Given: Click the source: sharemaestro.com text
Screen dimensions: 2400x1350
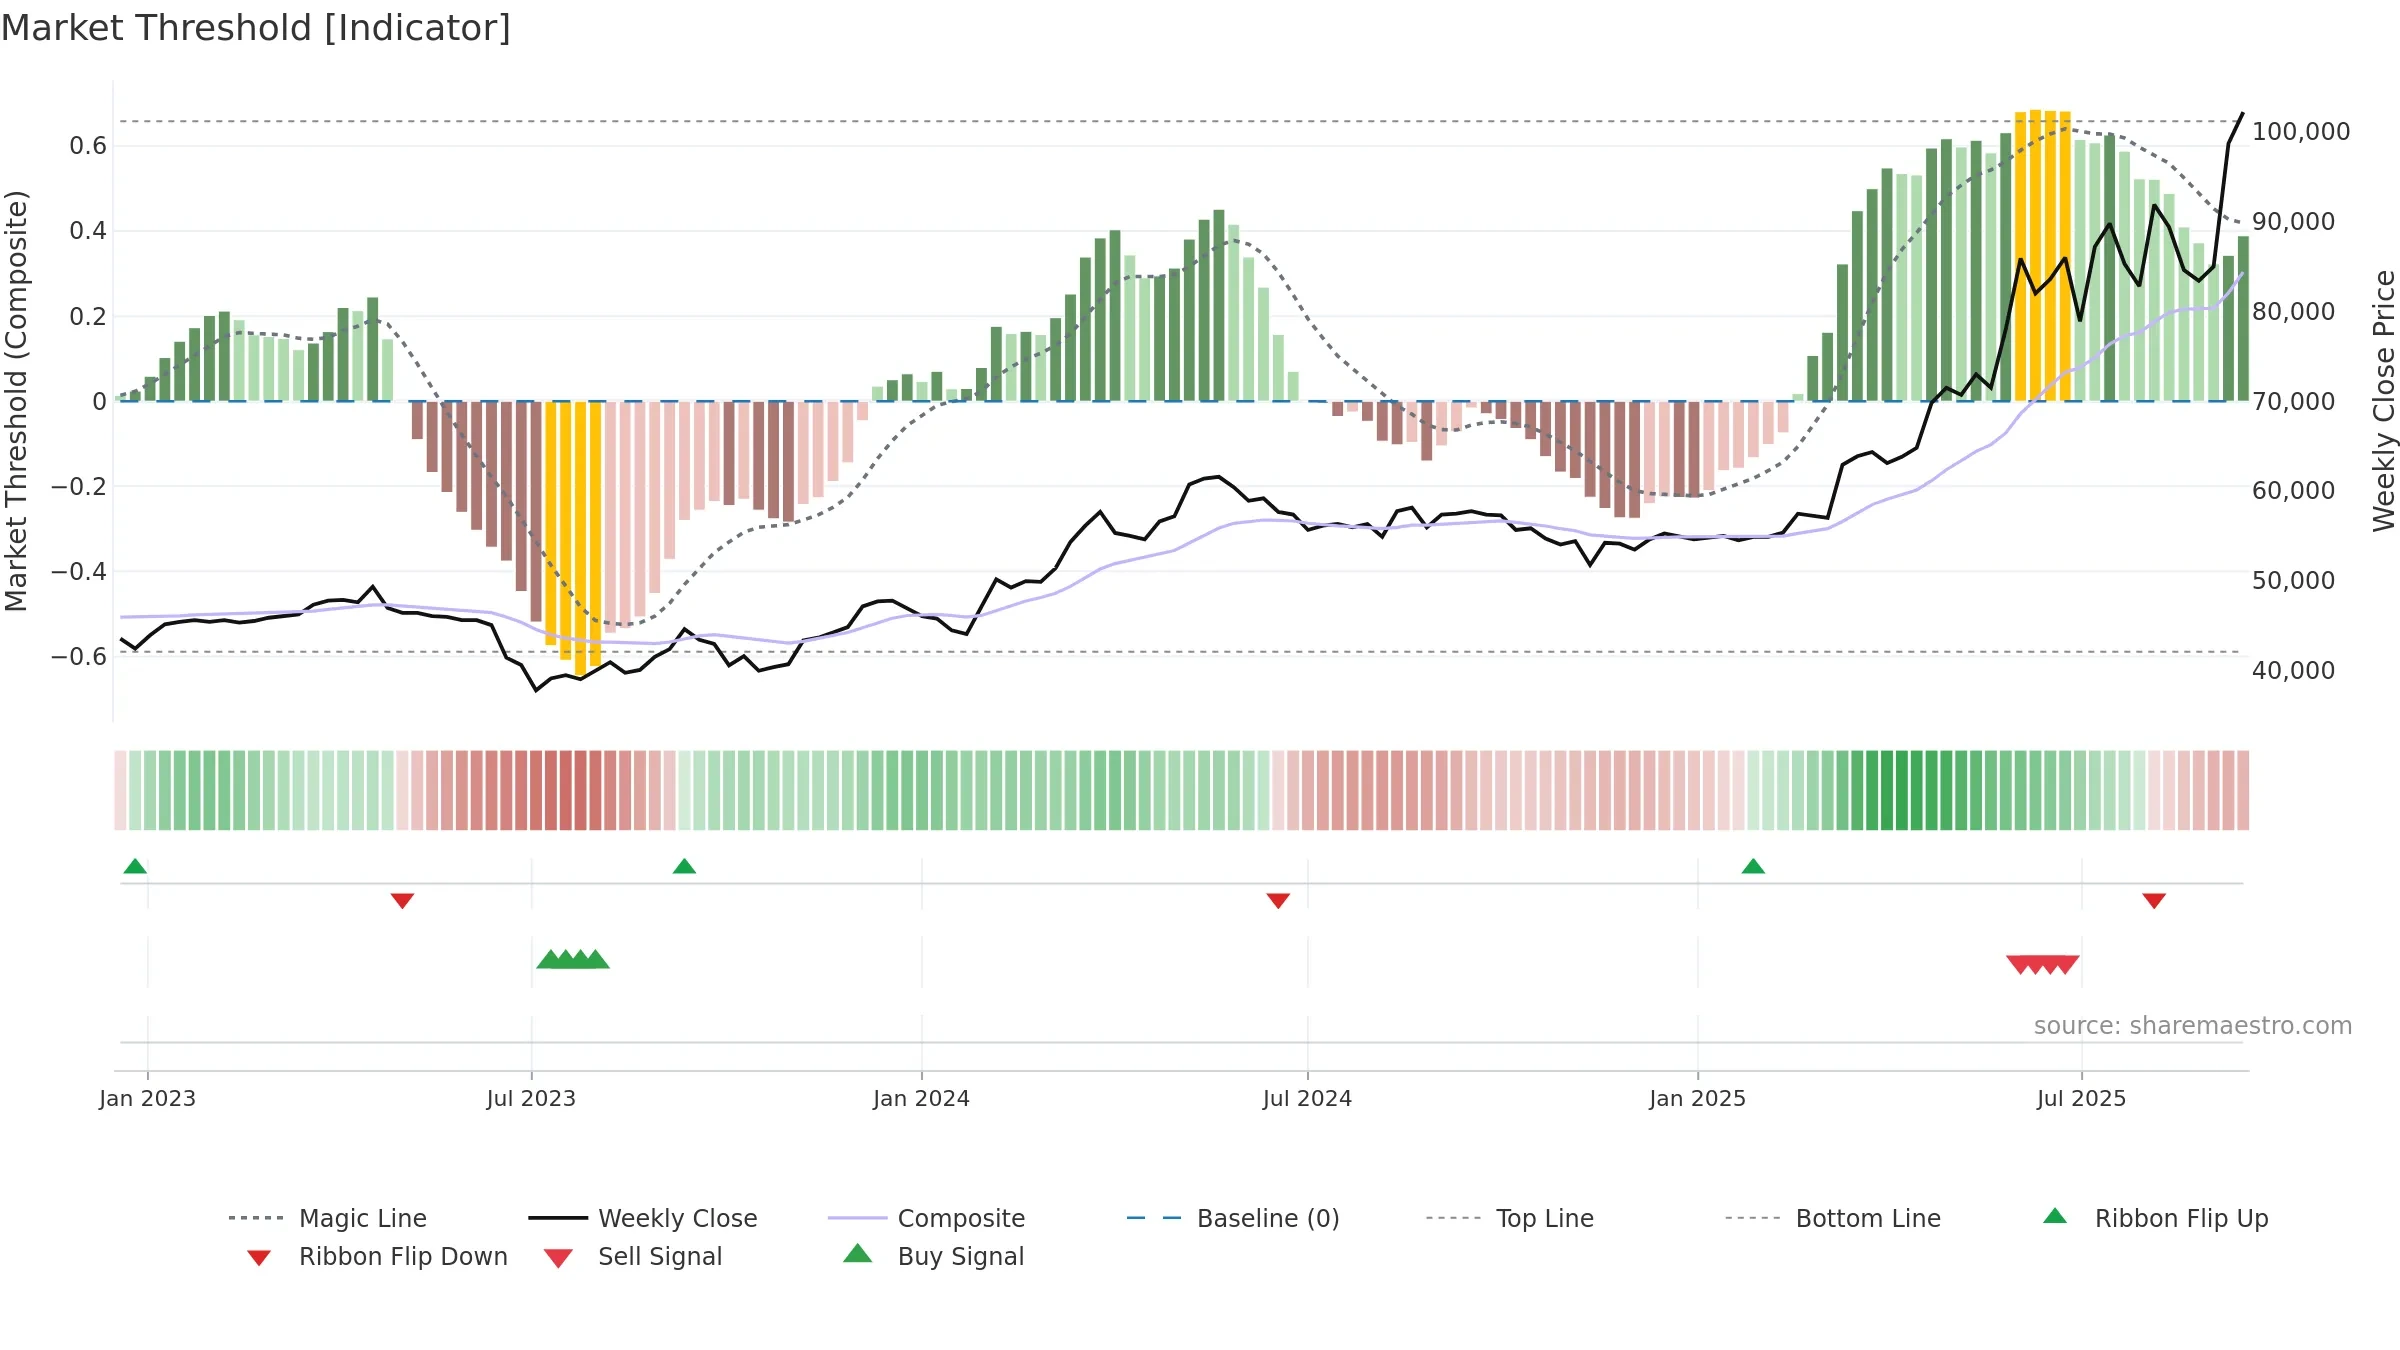Looking at the screenshot, I should point(2192,1026).
